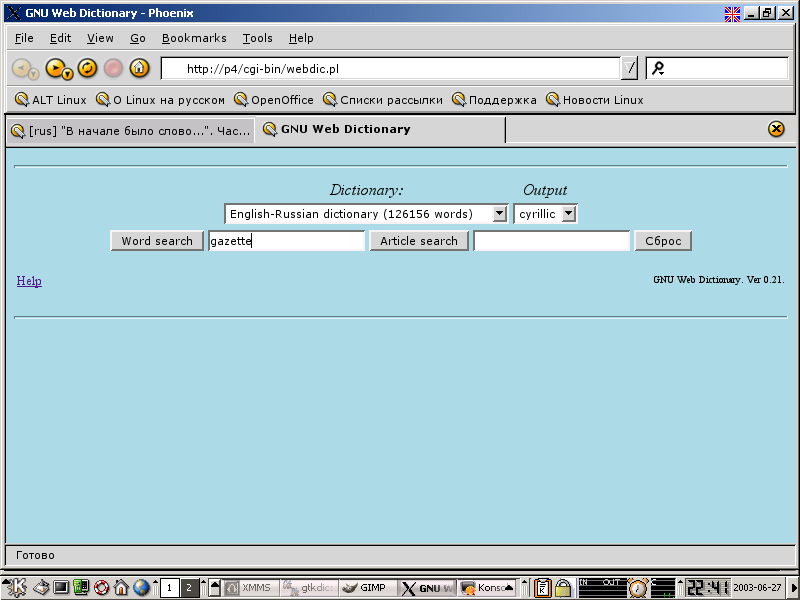800x600 pixels.
Task: Open the Bookmarks menu
Action: click(x=194, y=38)
